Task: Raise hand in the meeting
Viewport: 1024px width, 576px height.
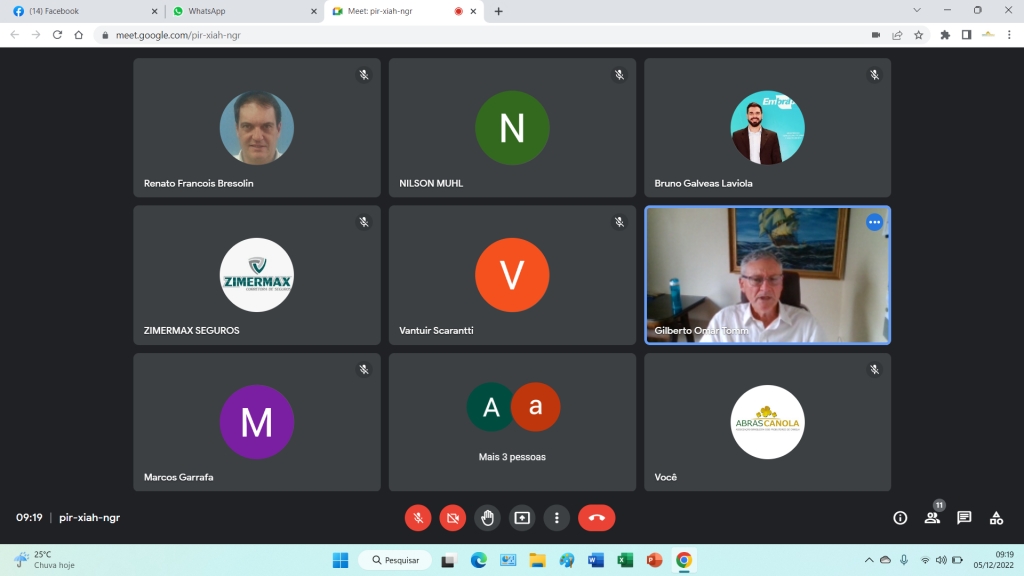Action: coord(487,518)
